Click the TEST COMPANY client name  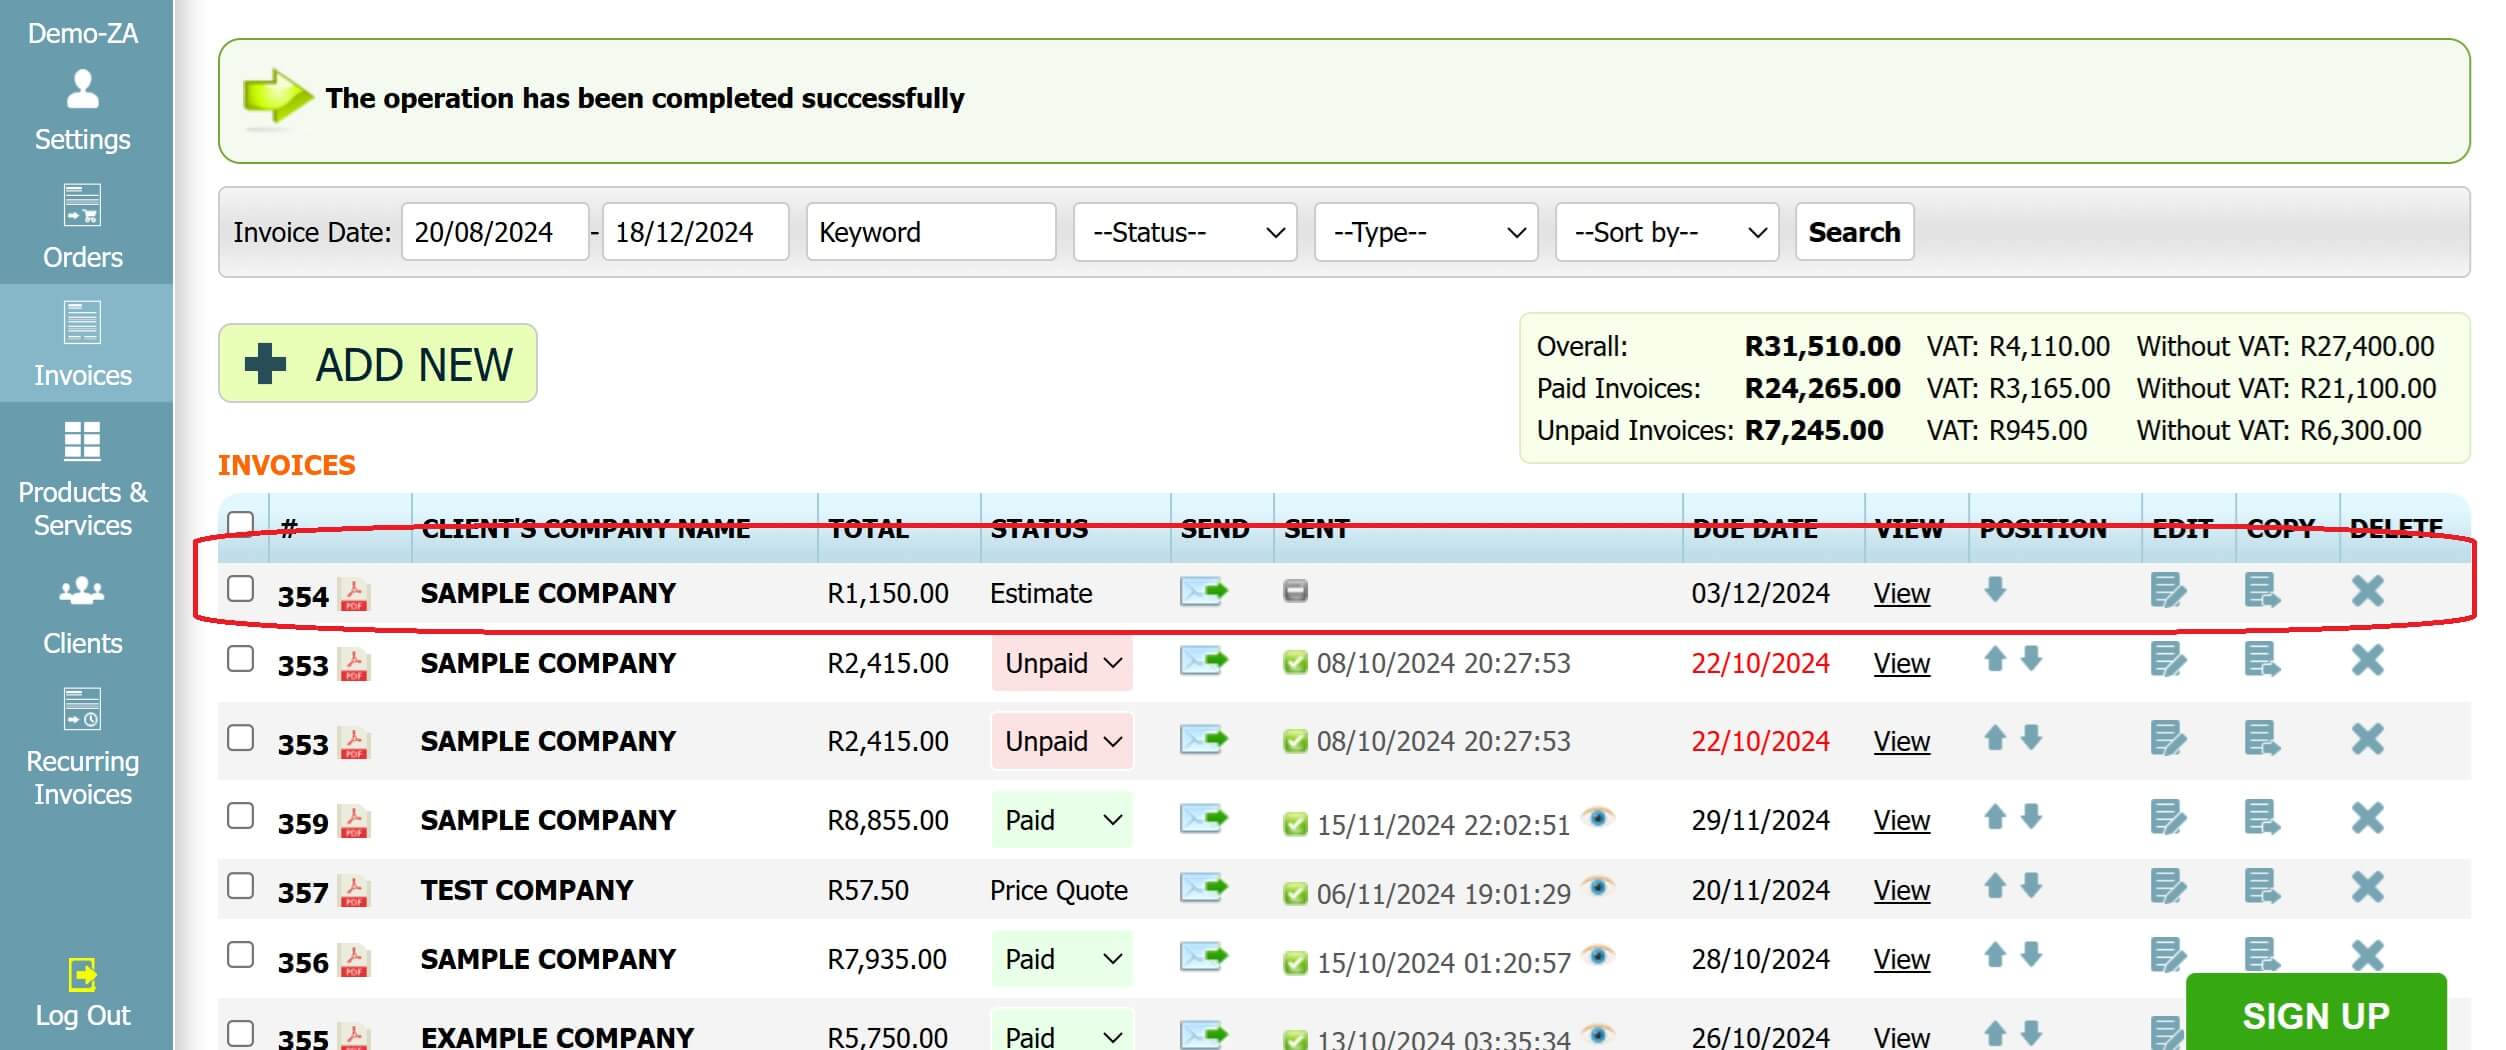(527, 890)
